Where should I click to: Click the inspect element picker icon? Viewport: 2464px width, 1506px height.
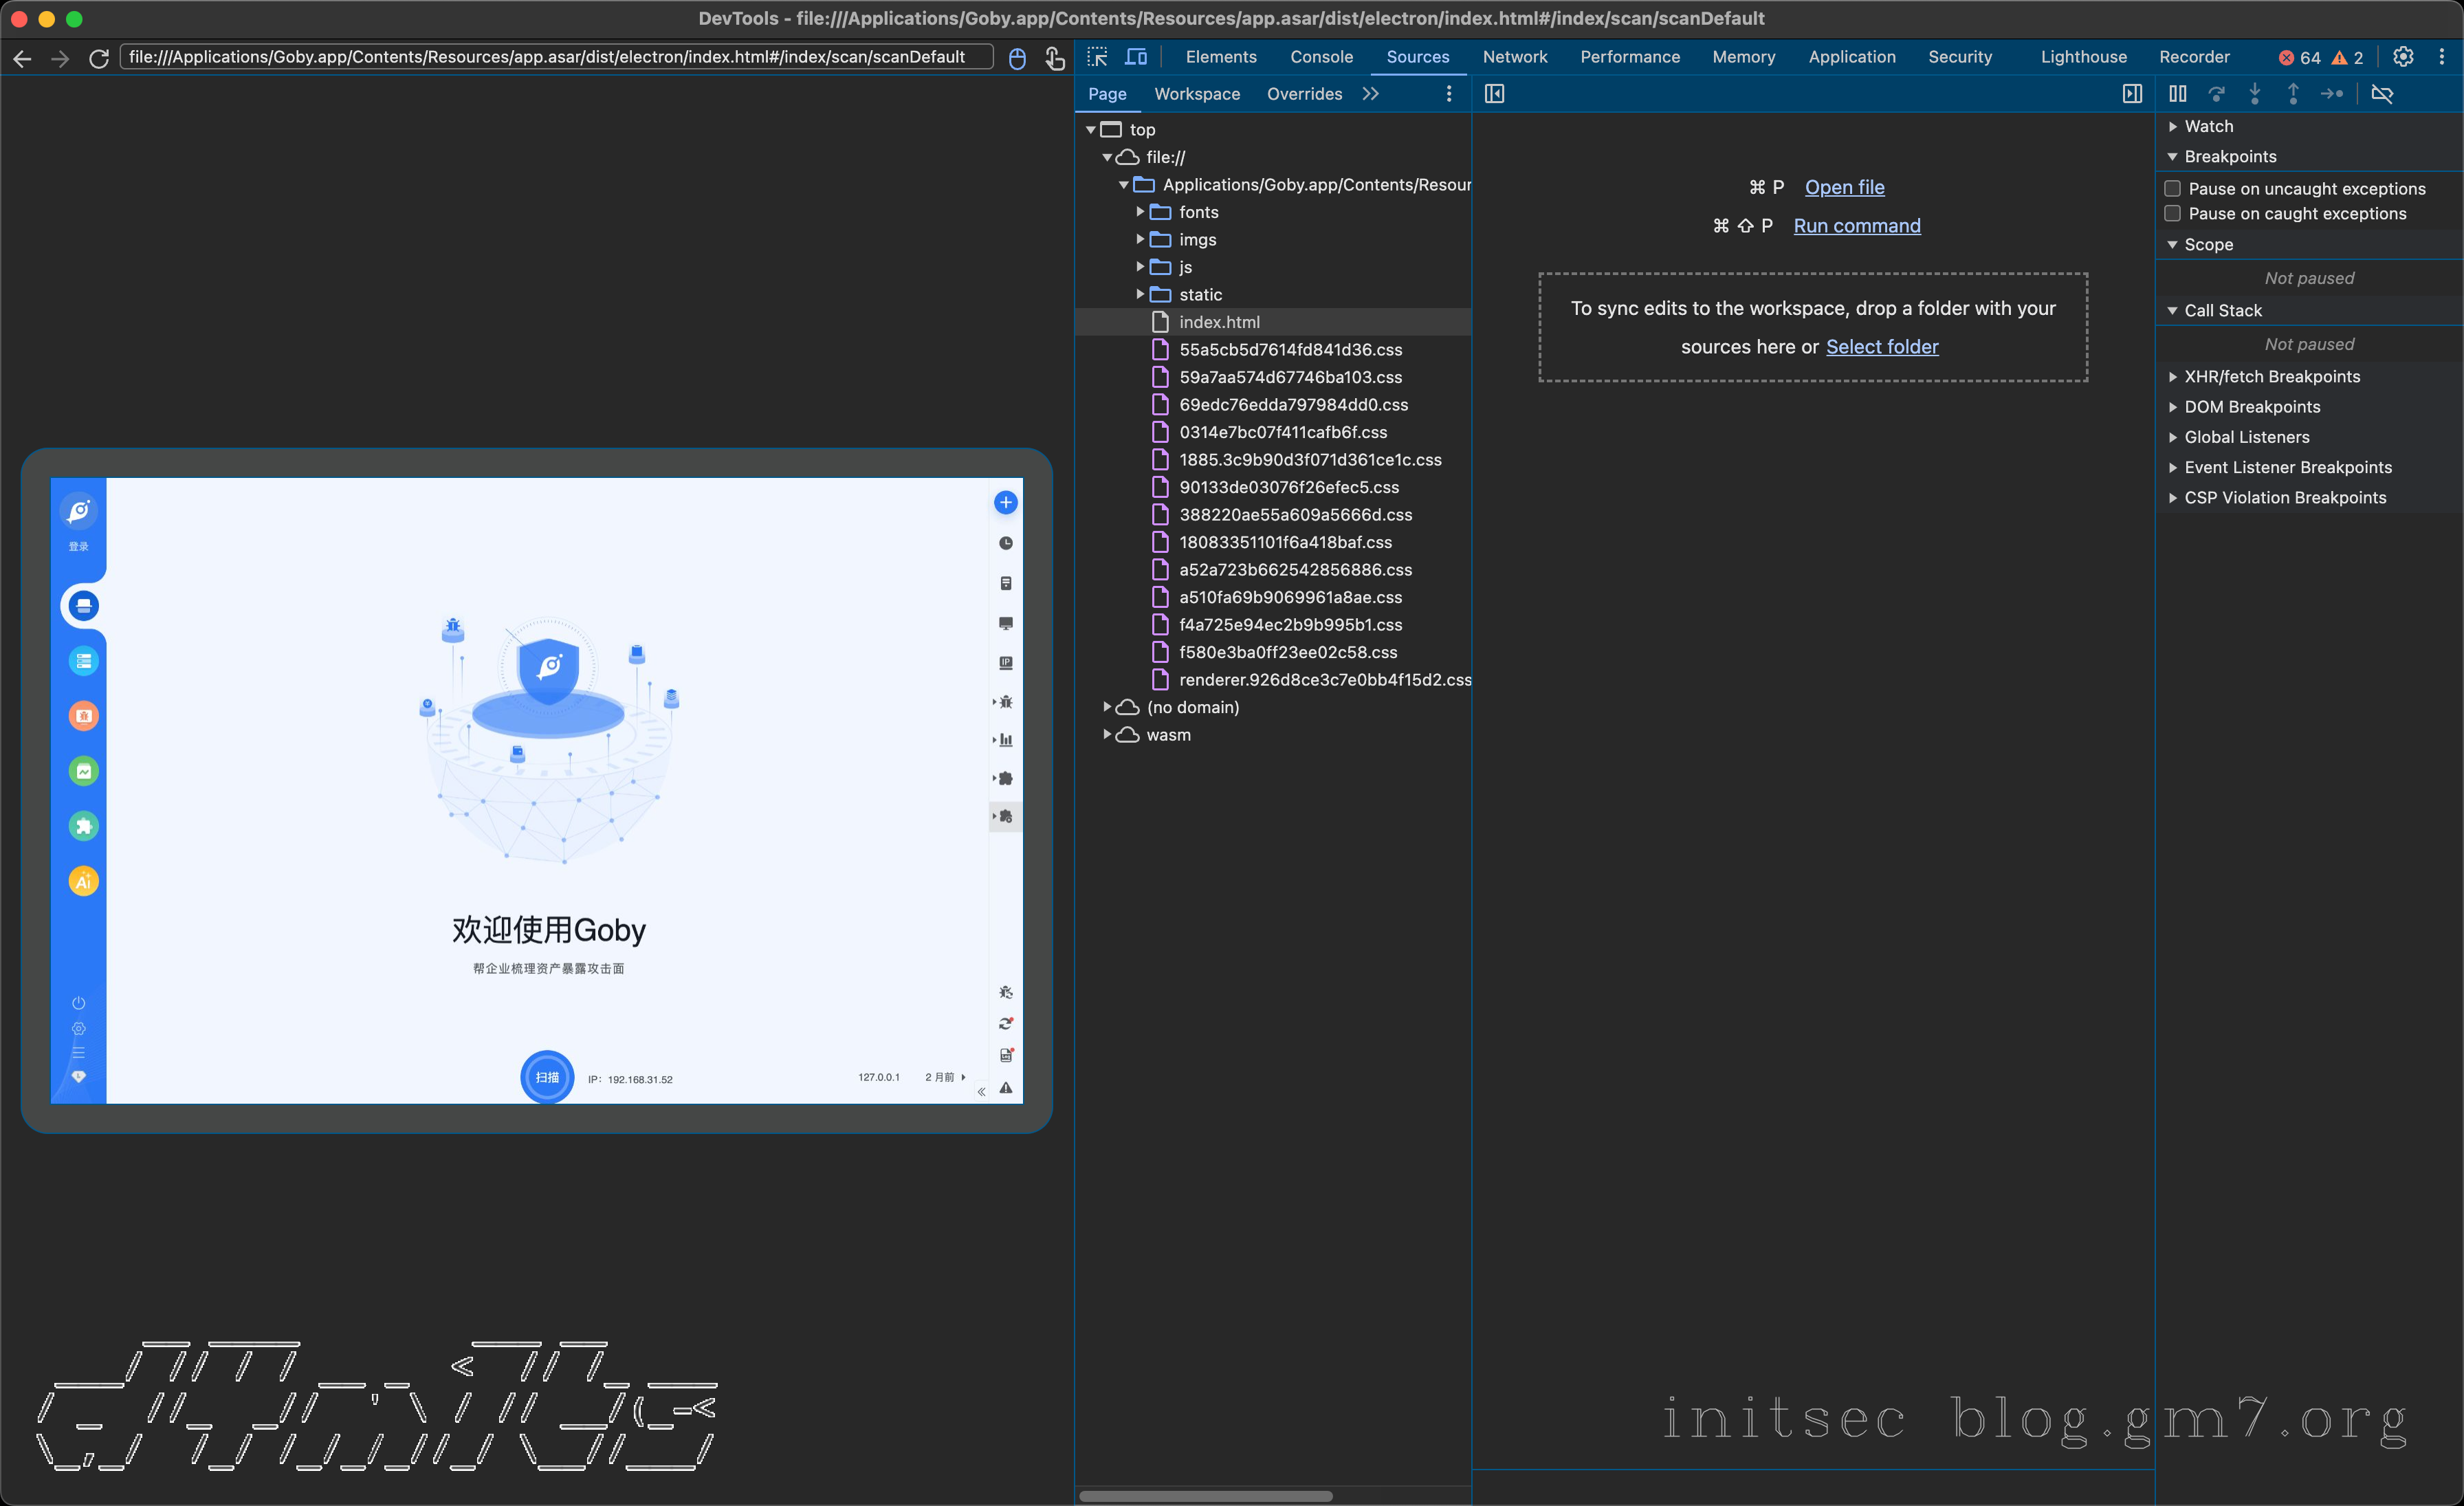(x=1097, y=57)
